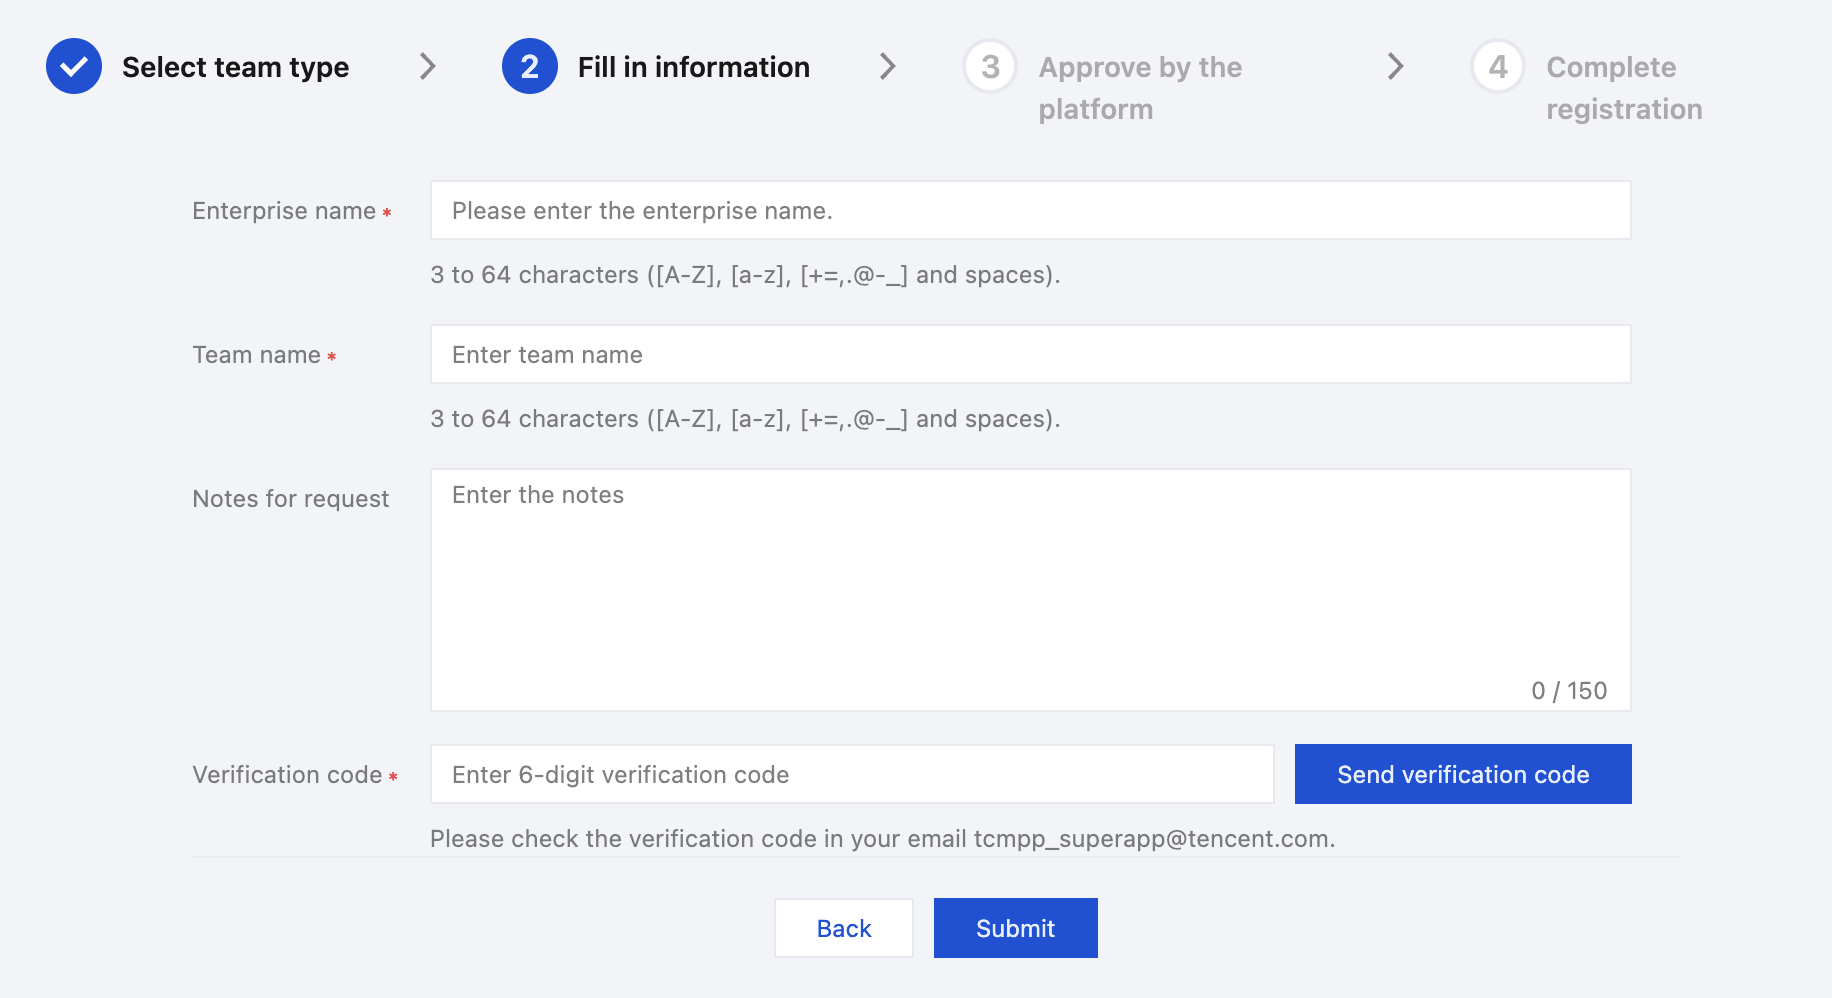Image resolution: width=1832 pixels, height=998 pixels.
Task: Focus the Enterprise name input field
Action: point(1030,210)
